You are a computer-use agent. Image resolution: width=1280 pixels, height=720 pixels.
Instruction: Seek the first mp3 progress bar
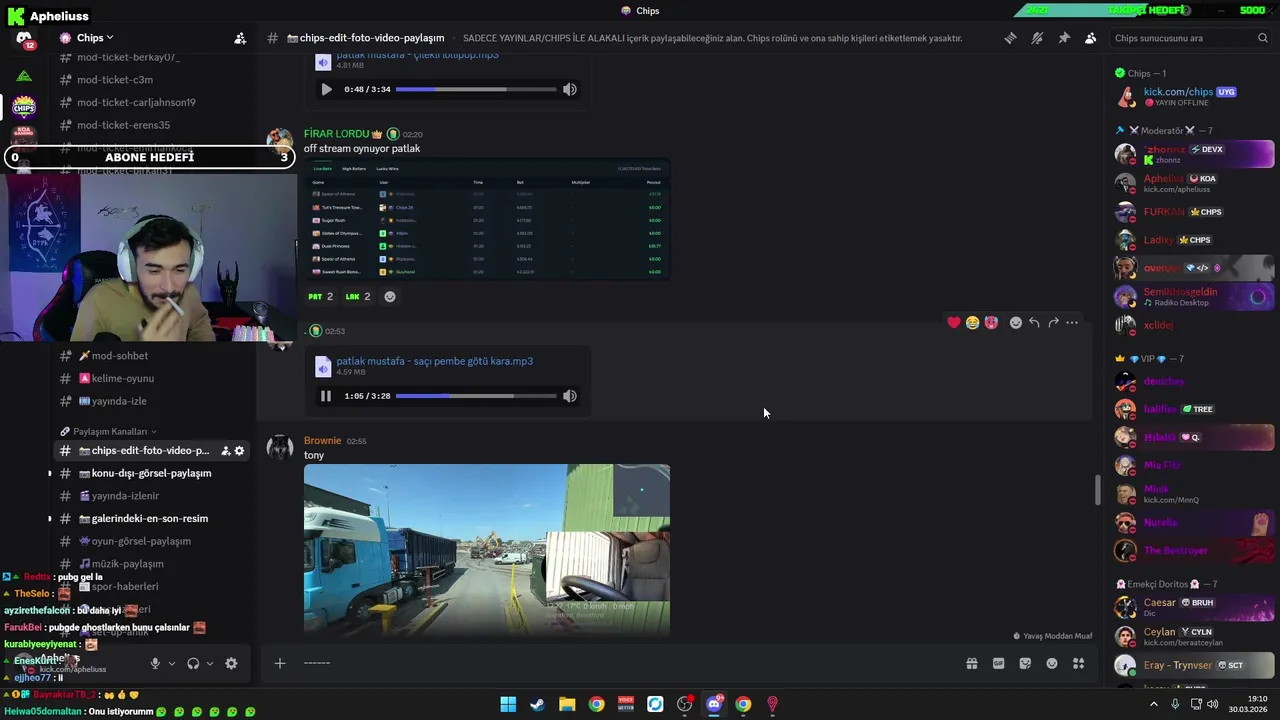coord(476,89)
